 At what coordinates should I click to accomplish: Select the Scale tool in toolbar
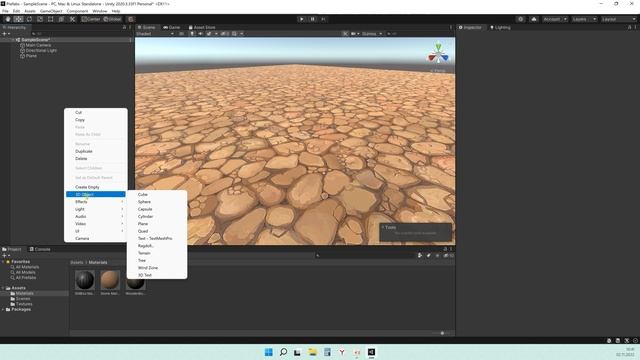coord(40,19)
